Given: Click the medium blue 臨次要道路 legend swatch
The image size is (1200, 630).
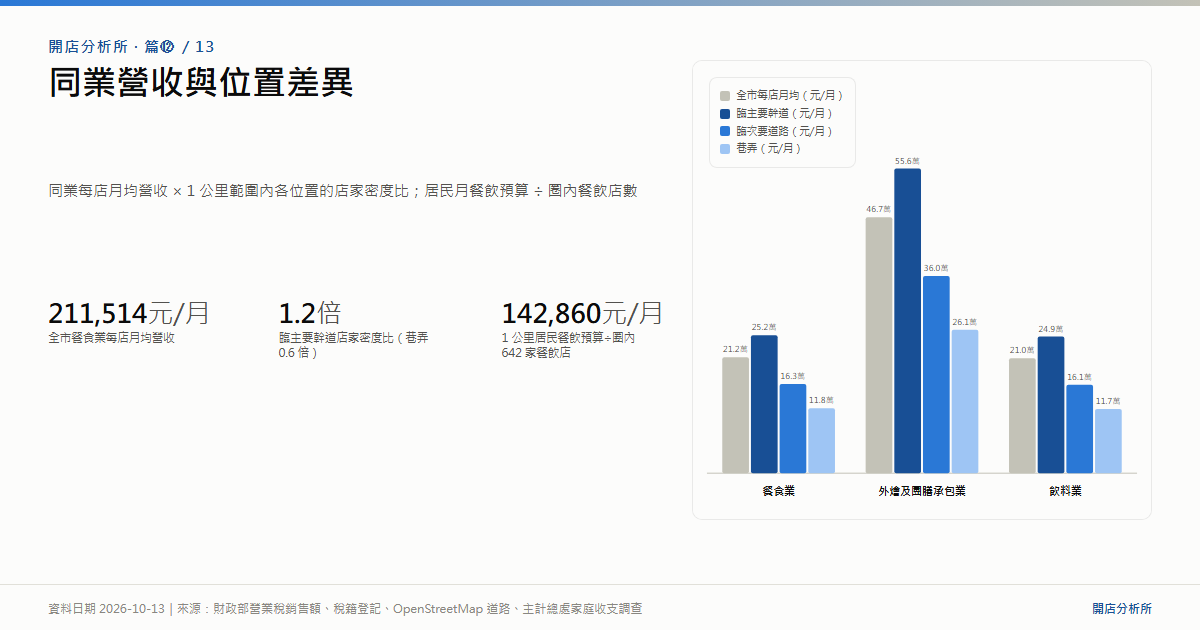Looking at the screenshot, I should (x=726, y=131).
